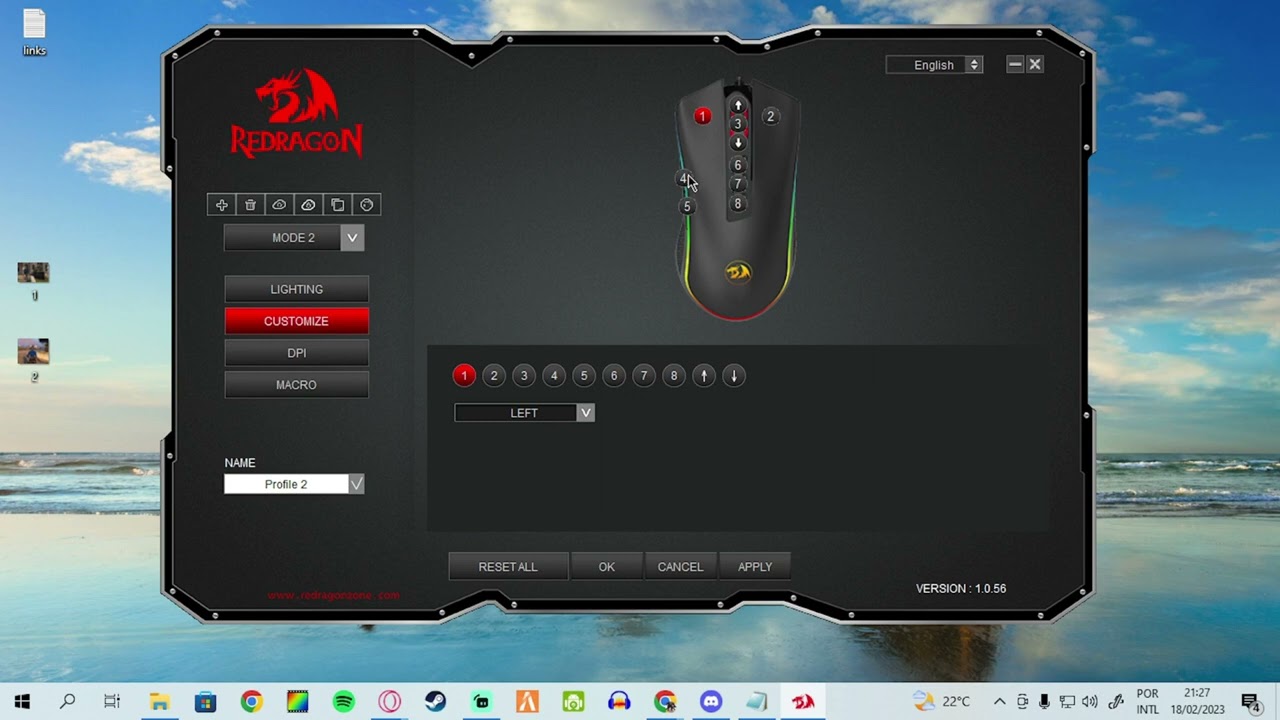Delete the profile using the trash icon
This screenshot has height=720, width=1280.
click(250, 205)
